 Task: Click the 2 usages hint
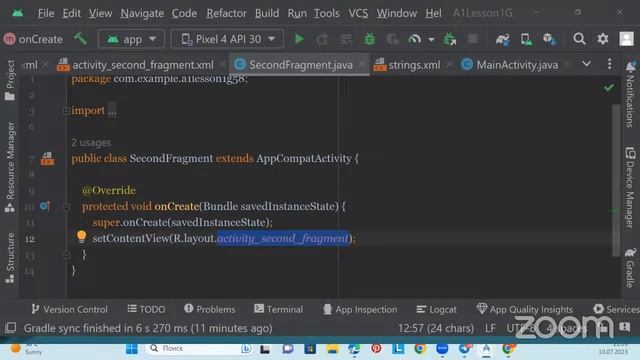pyautogui.click(x=91, y=142)
